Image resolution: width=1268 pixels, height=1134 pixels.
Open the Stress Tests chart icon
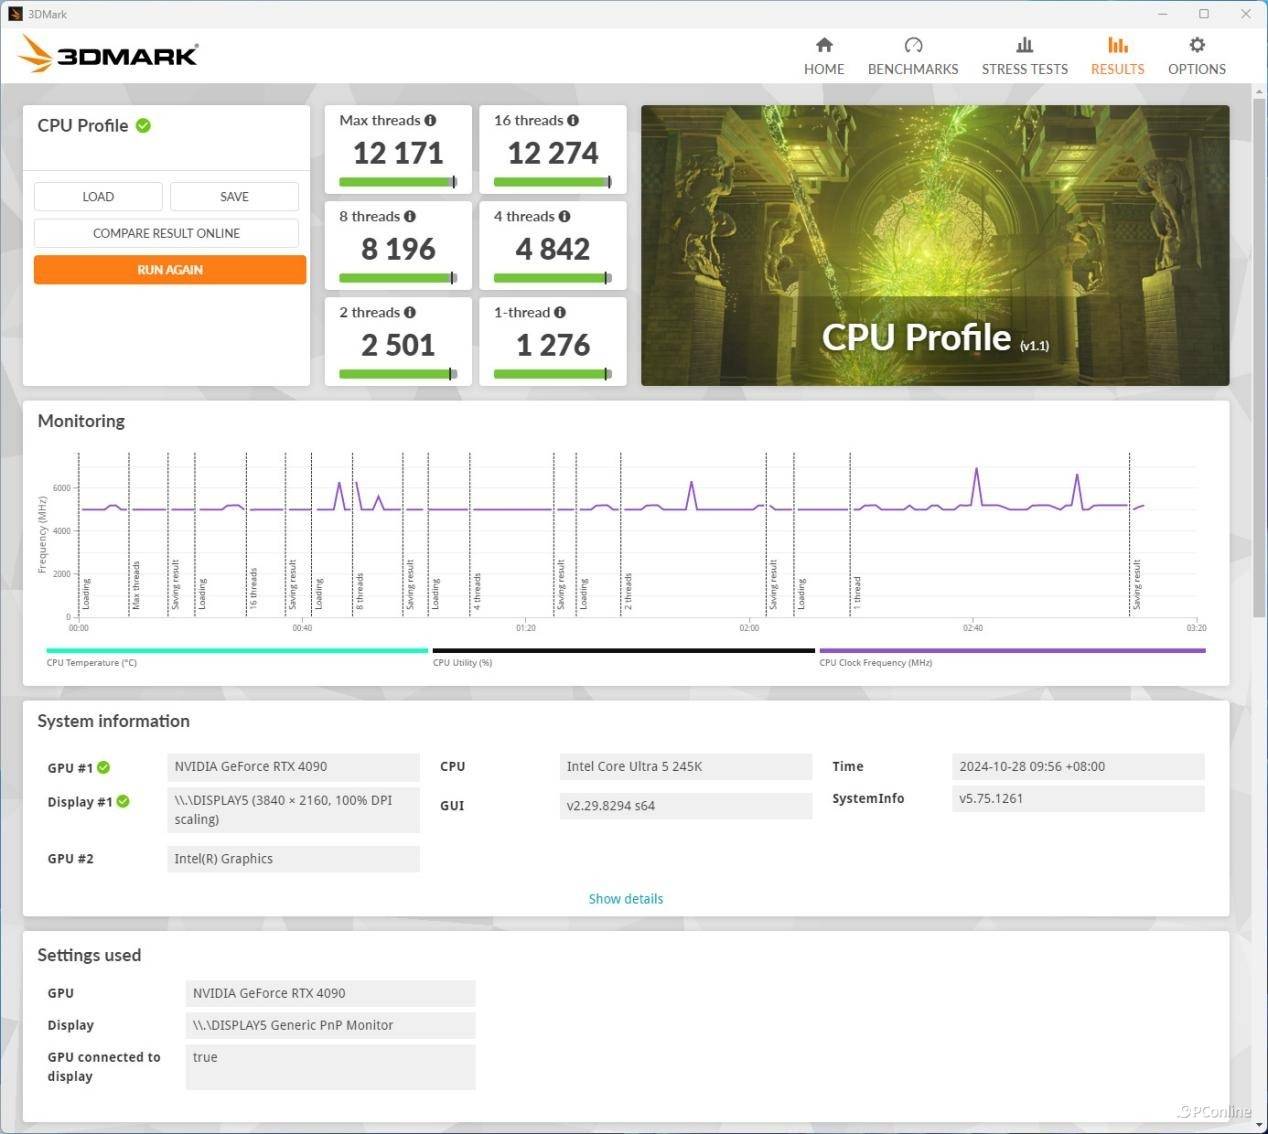coord(1025,45)
